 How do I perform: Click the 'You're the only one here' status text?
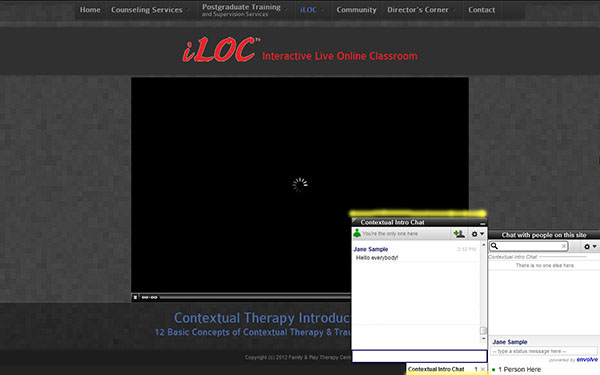tap(390, 233)
